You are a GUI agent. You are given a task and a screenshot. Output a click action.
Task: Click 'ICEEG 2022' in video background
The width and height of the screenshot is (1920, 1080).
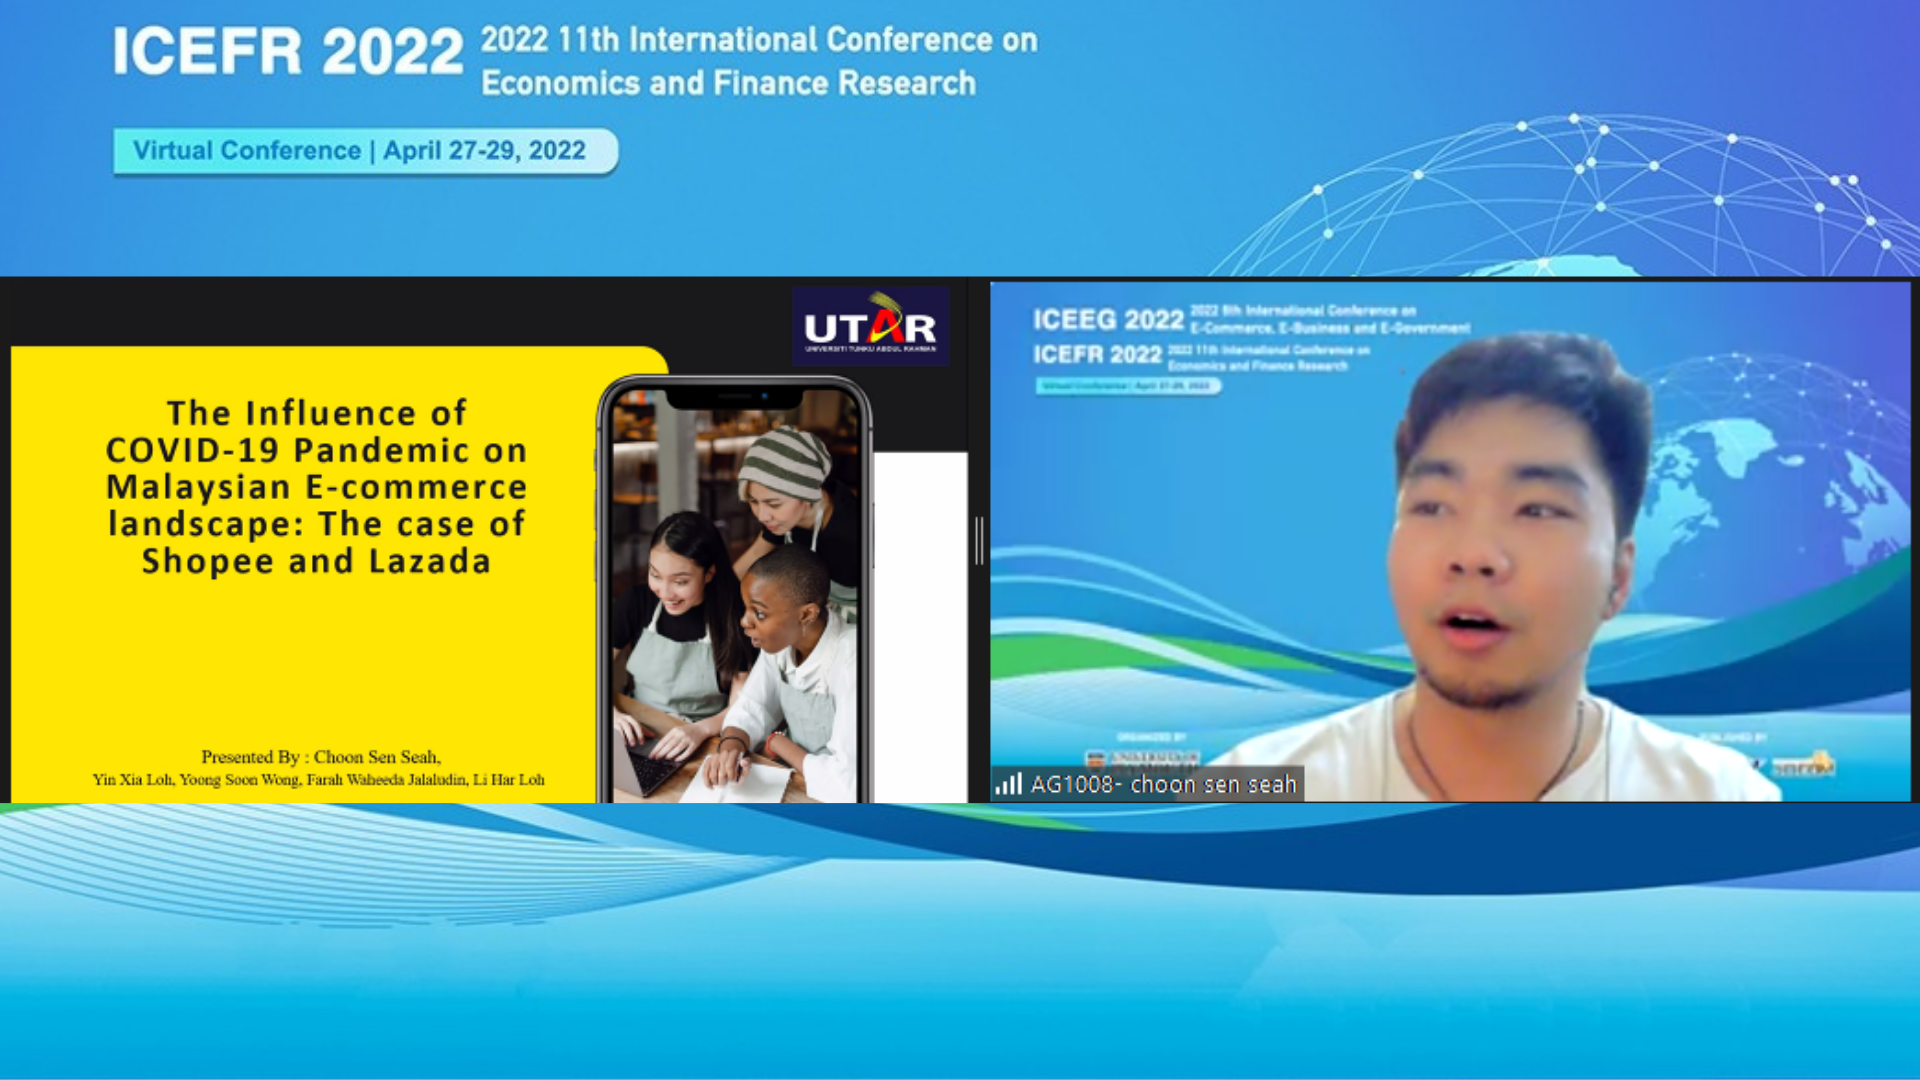(1108, 319)
